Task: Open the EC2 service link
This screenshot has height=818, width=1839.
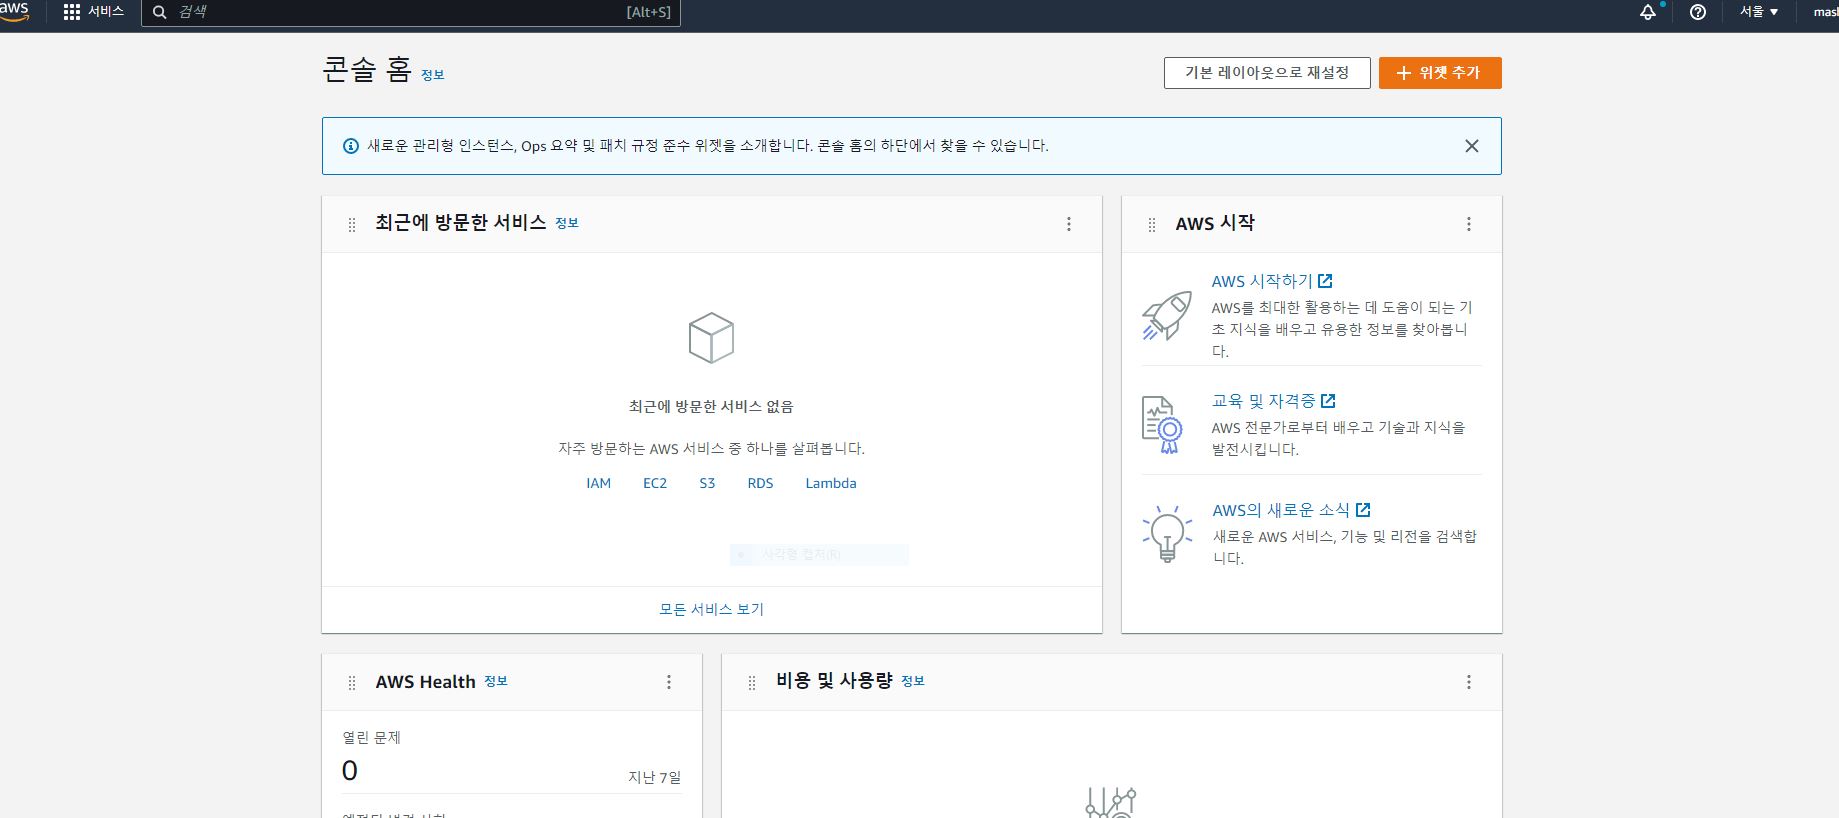Action: [x=655, y=483]
